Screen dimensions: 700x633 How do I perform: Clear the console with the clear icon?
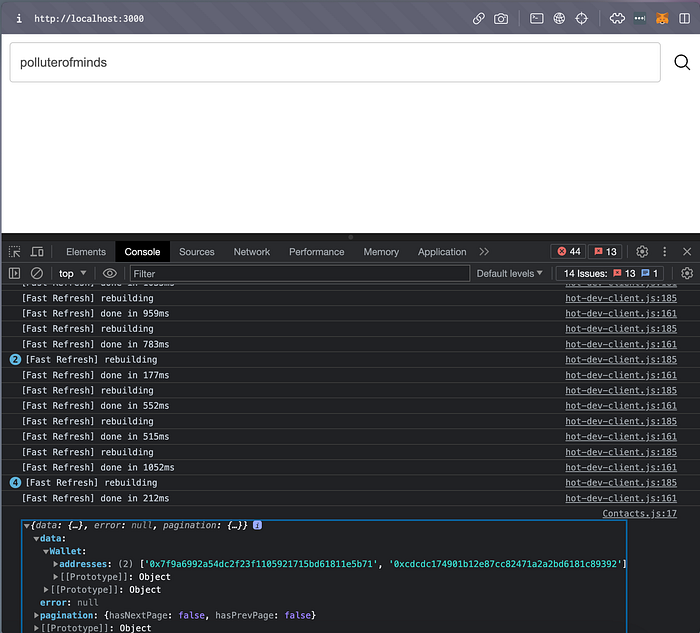(37, 273)
